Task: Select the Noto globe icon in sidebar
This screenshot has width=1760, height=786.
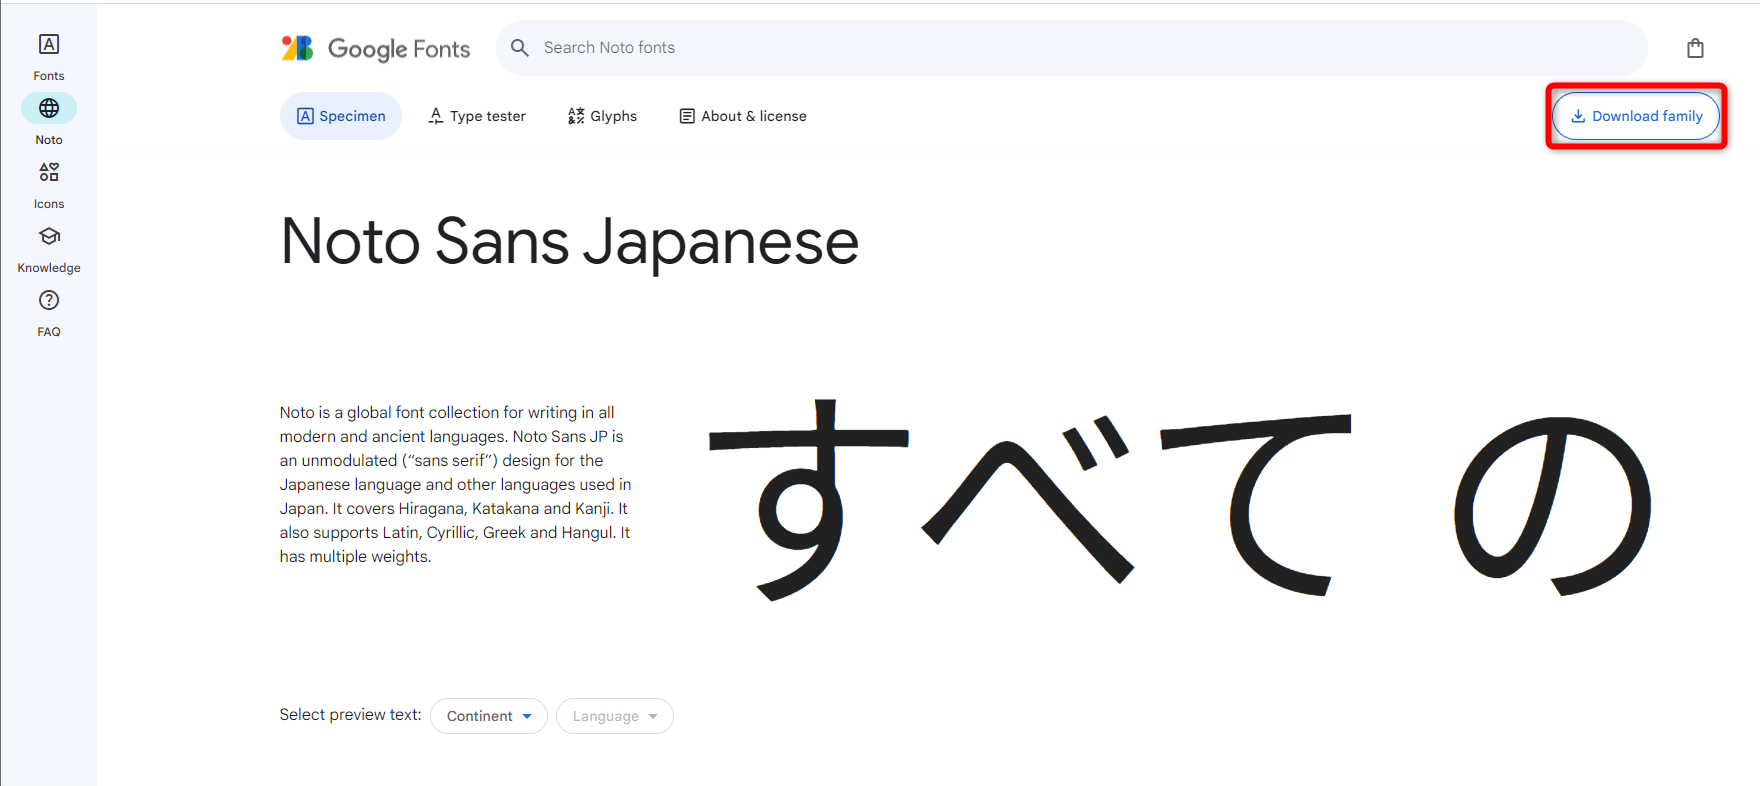Action: point(49,108)
